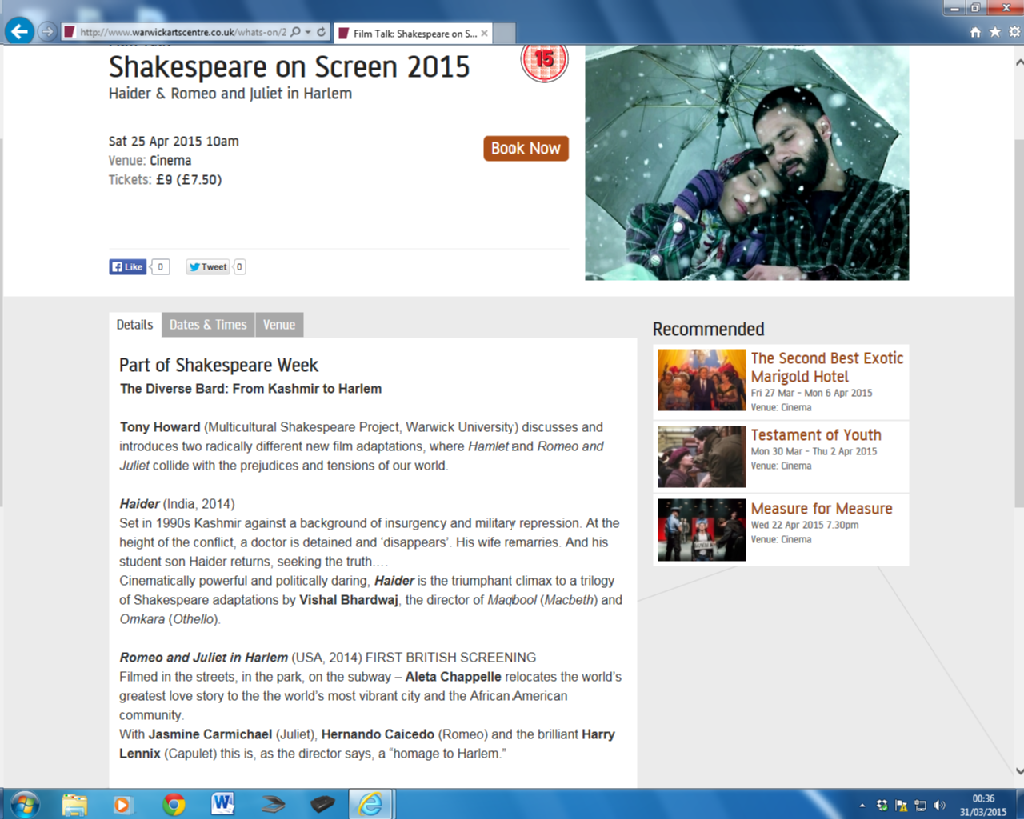This screenshot has height=819, width=1024.
Task: Click the Measure for Measure thumbnail image
Action: click(x=701, y=530)
